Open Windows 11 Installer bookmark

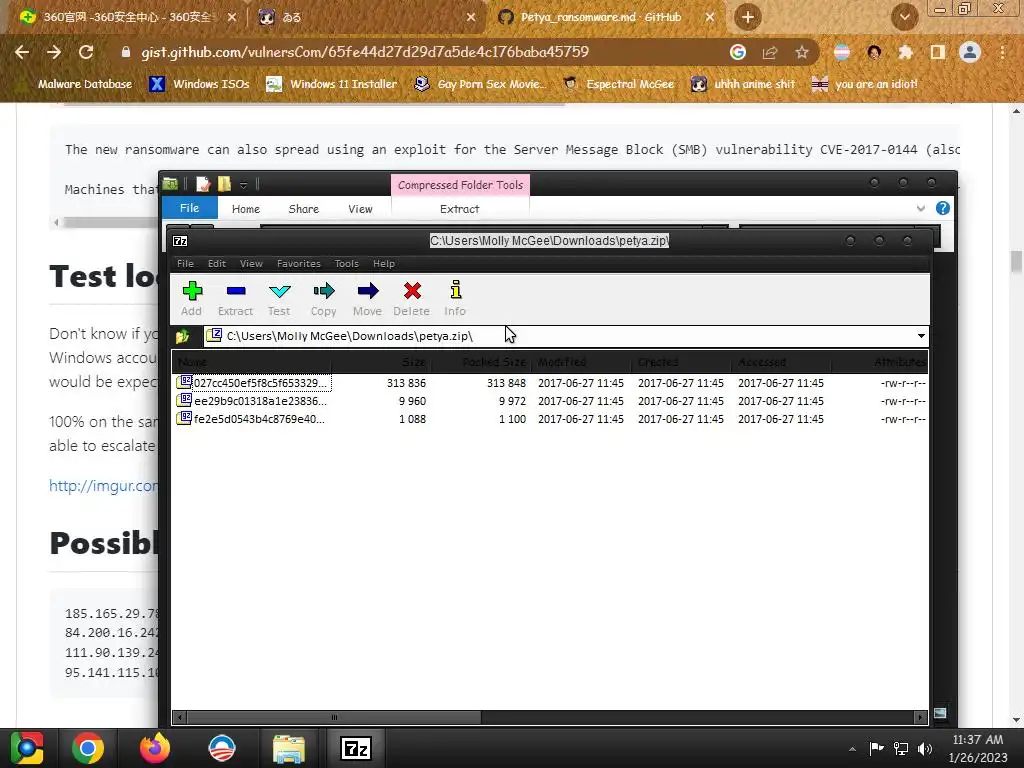point(332,84)
